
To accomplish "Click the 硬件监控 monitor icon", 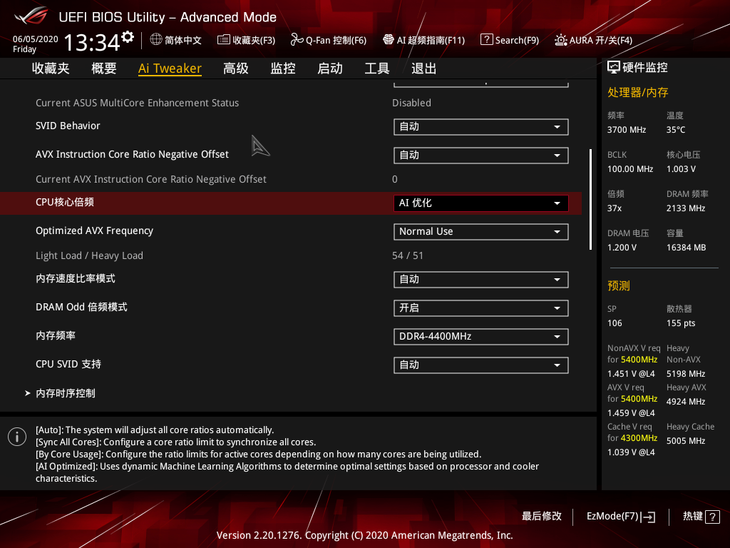I will click(x=614, y=68).
